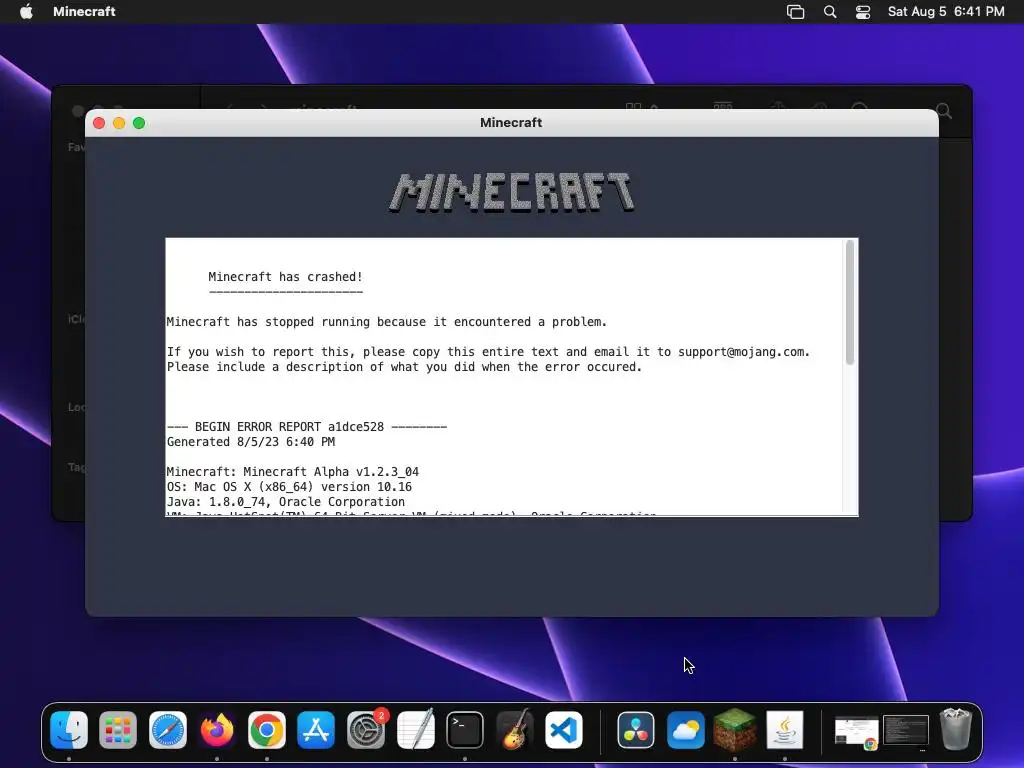The height and width of the screenshot is (768, 1024).
Task: Click the search icon in Finder window behind
Action: (x=944, y=111)
